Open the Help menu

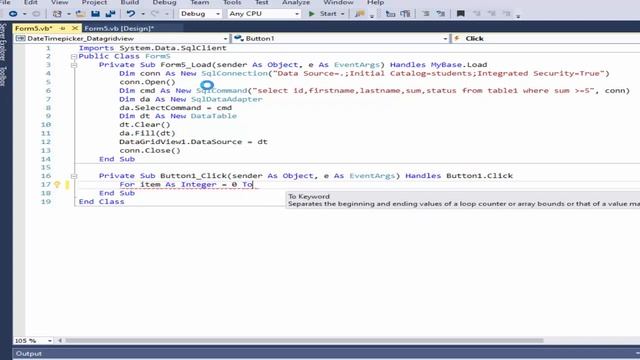pyautogui.click(x=375, y=2)
